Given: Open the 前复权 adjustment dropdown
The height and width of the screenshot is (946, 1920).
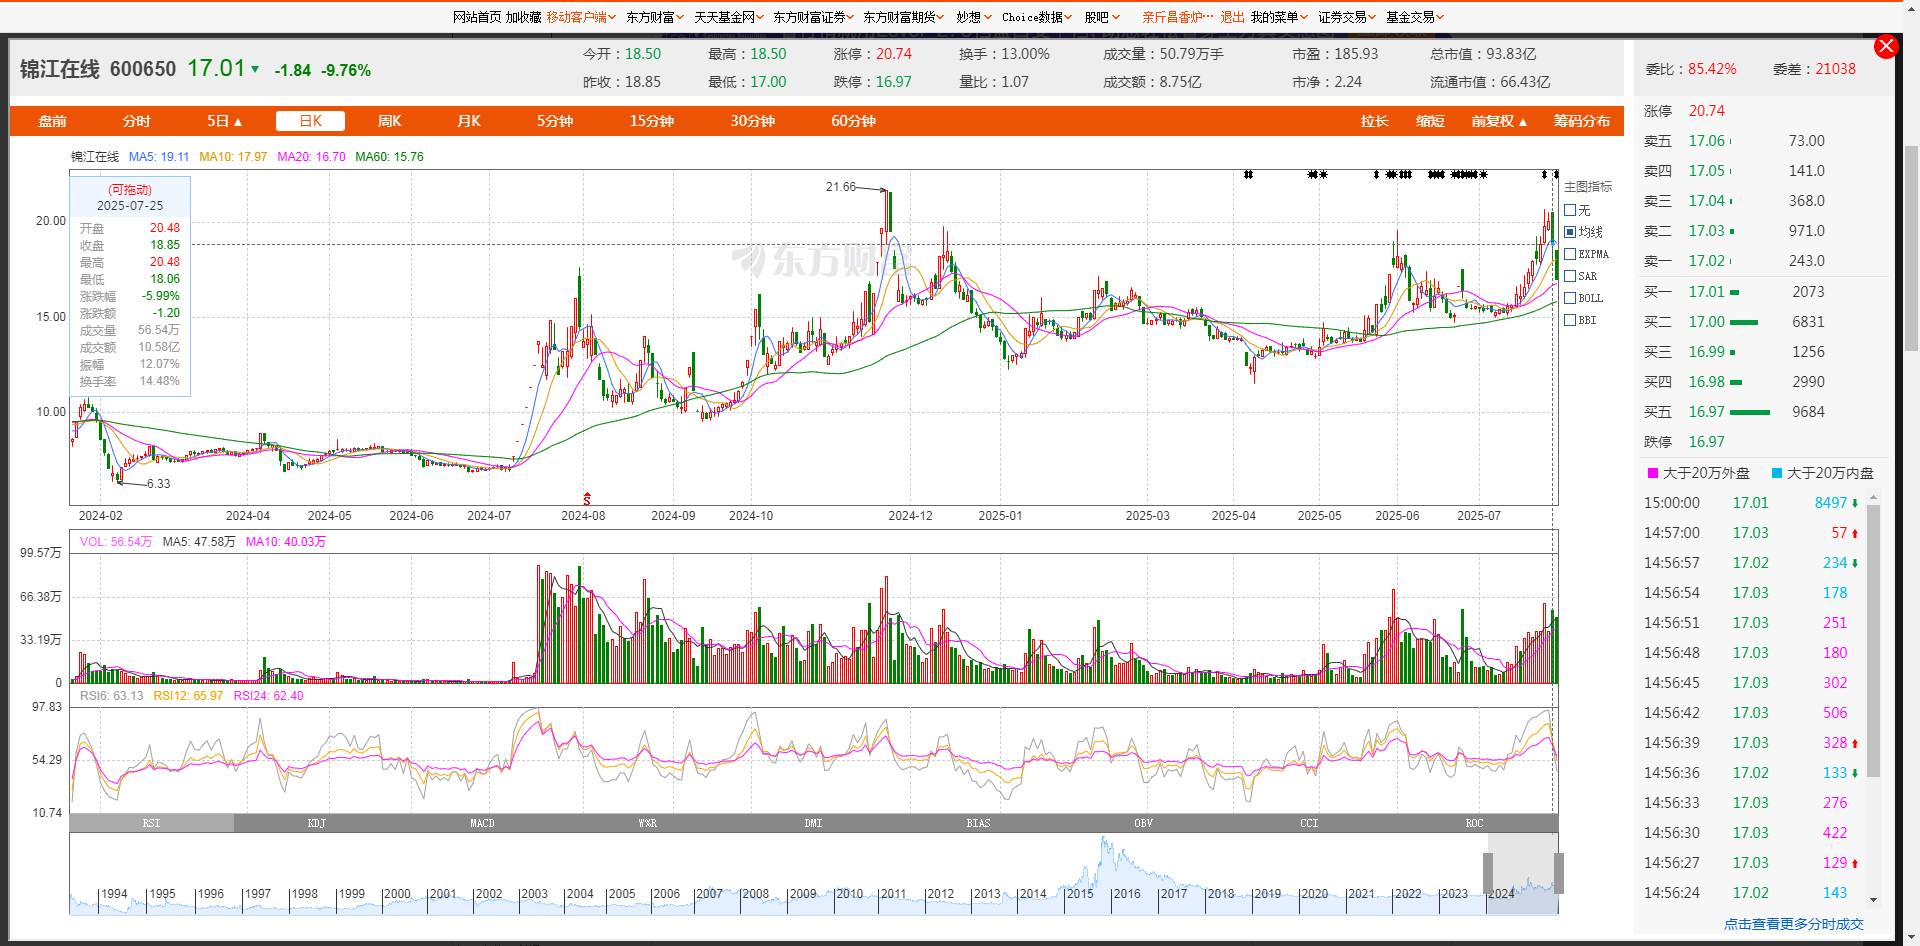Looking at the screenshot, I should tap(1499, 121).
